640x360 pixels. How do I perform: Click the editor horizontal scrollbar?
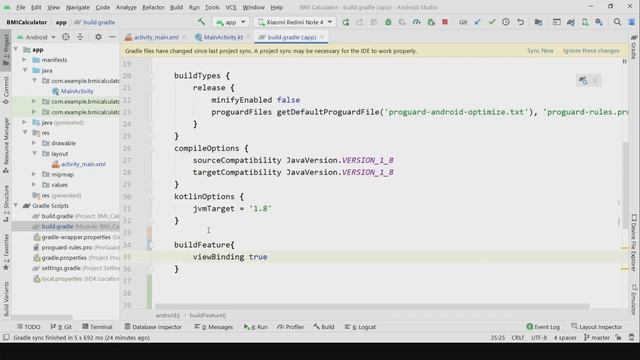372,306
